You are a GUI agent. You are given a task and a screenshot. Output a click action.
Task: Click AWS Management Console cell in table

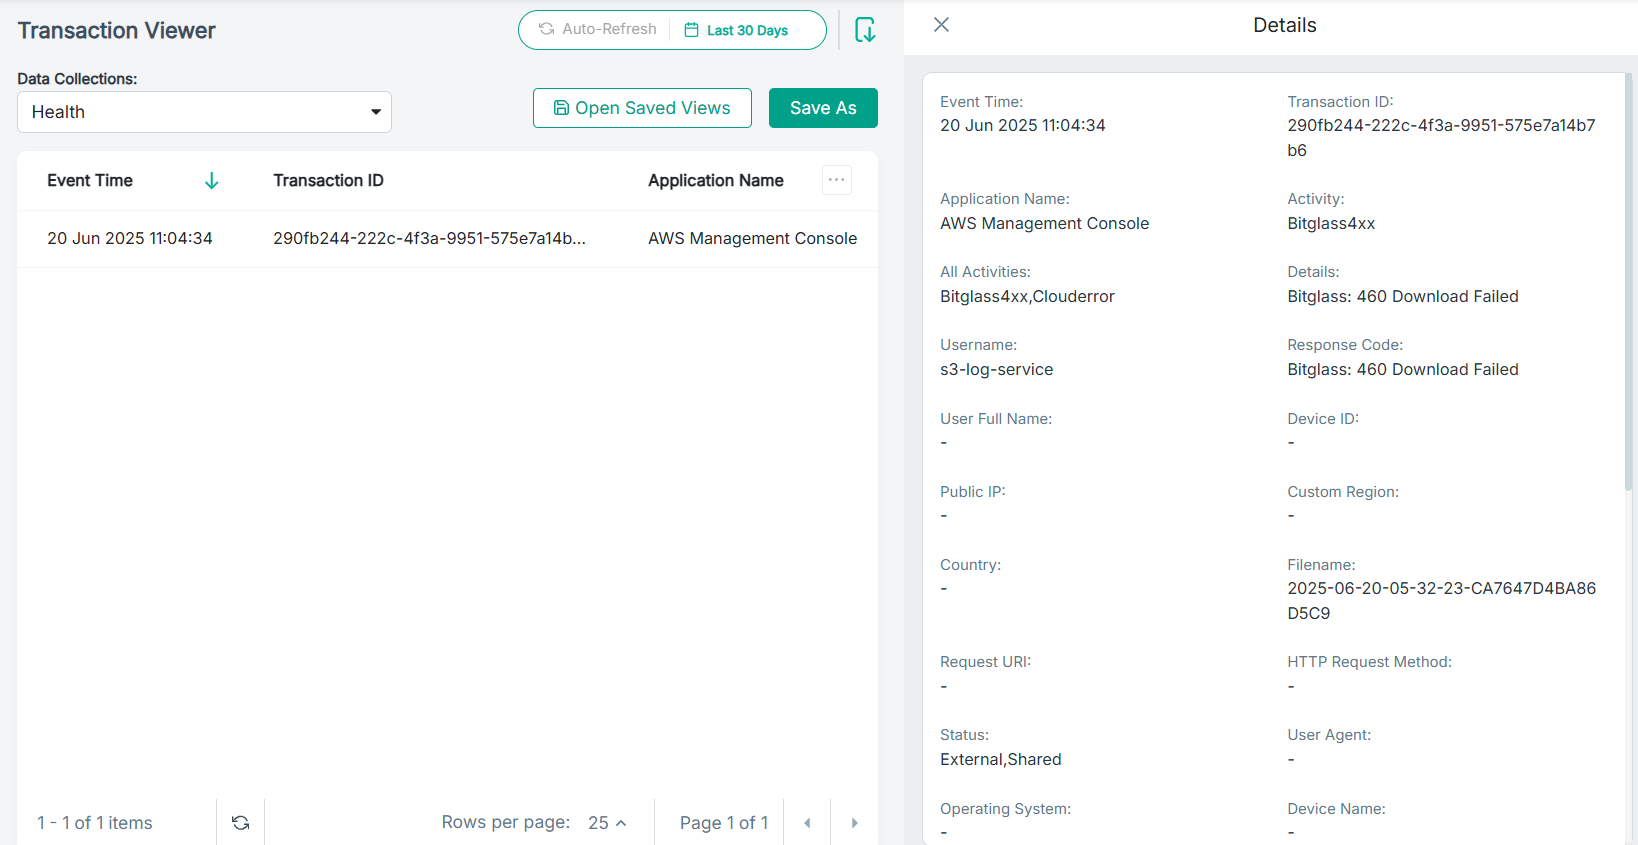click(x=752, y=239)
